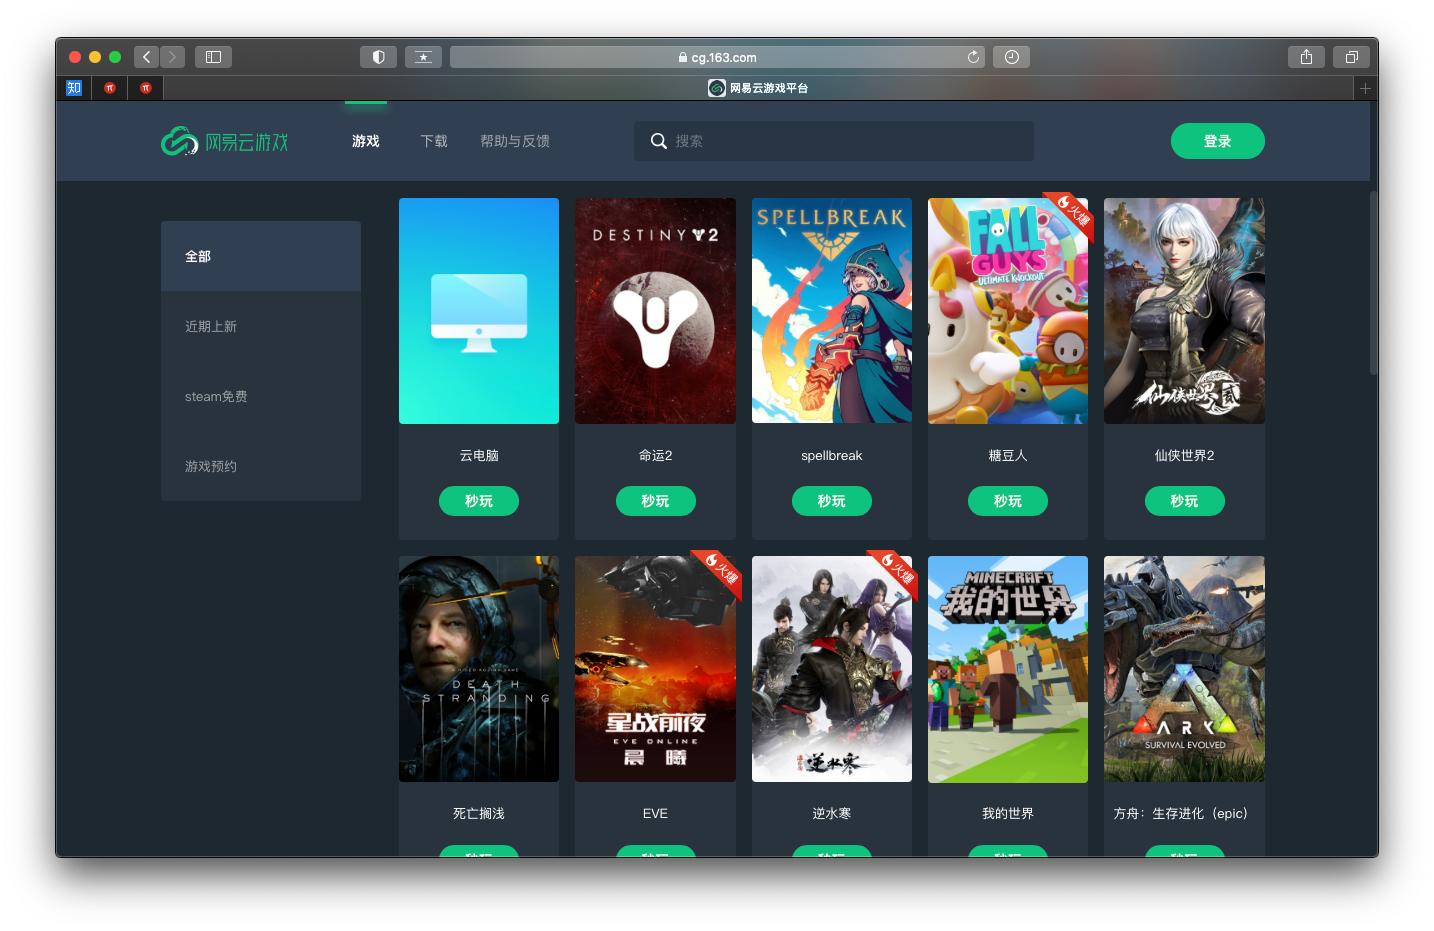1434x931 pixels.
Task: Open the Destiny 2 cover image
Action: pyautogui.click(x=655, y=311)
